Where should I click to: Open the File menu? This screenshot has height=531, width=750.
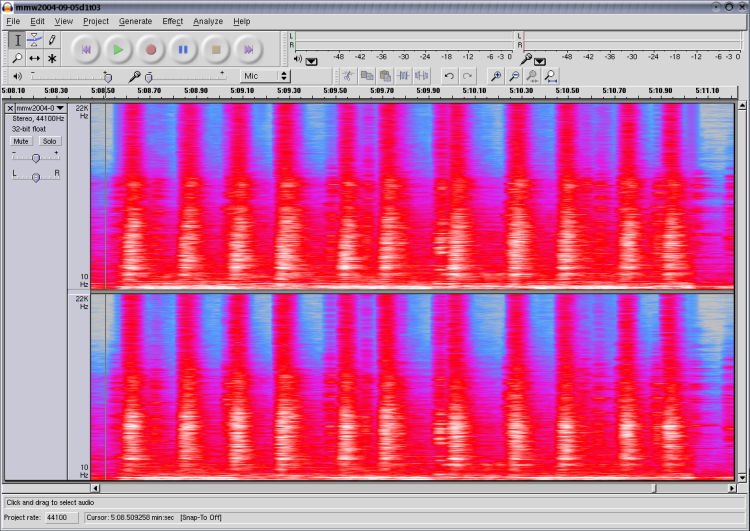coord(13,21)
